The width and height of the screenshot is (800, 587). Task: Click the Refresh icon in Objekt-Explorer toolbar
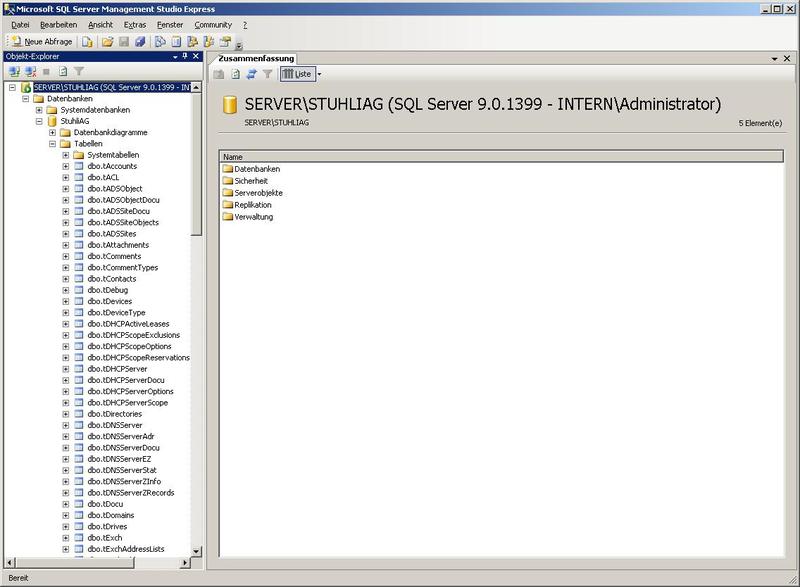tap(63, 72)
